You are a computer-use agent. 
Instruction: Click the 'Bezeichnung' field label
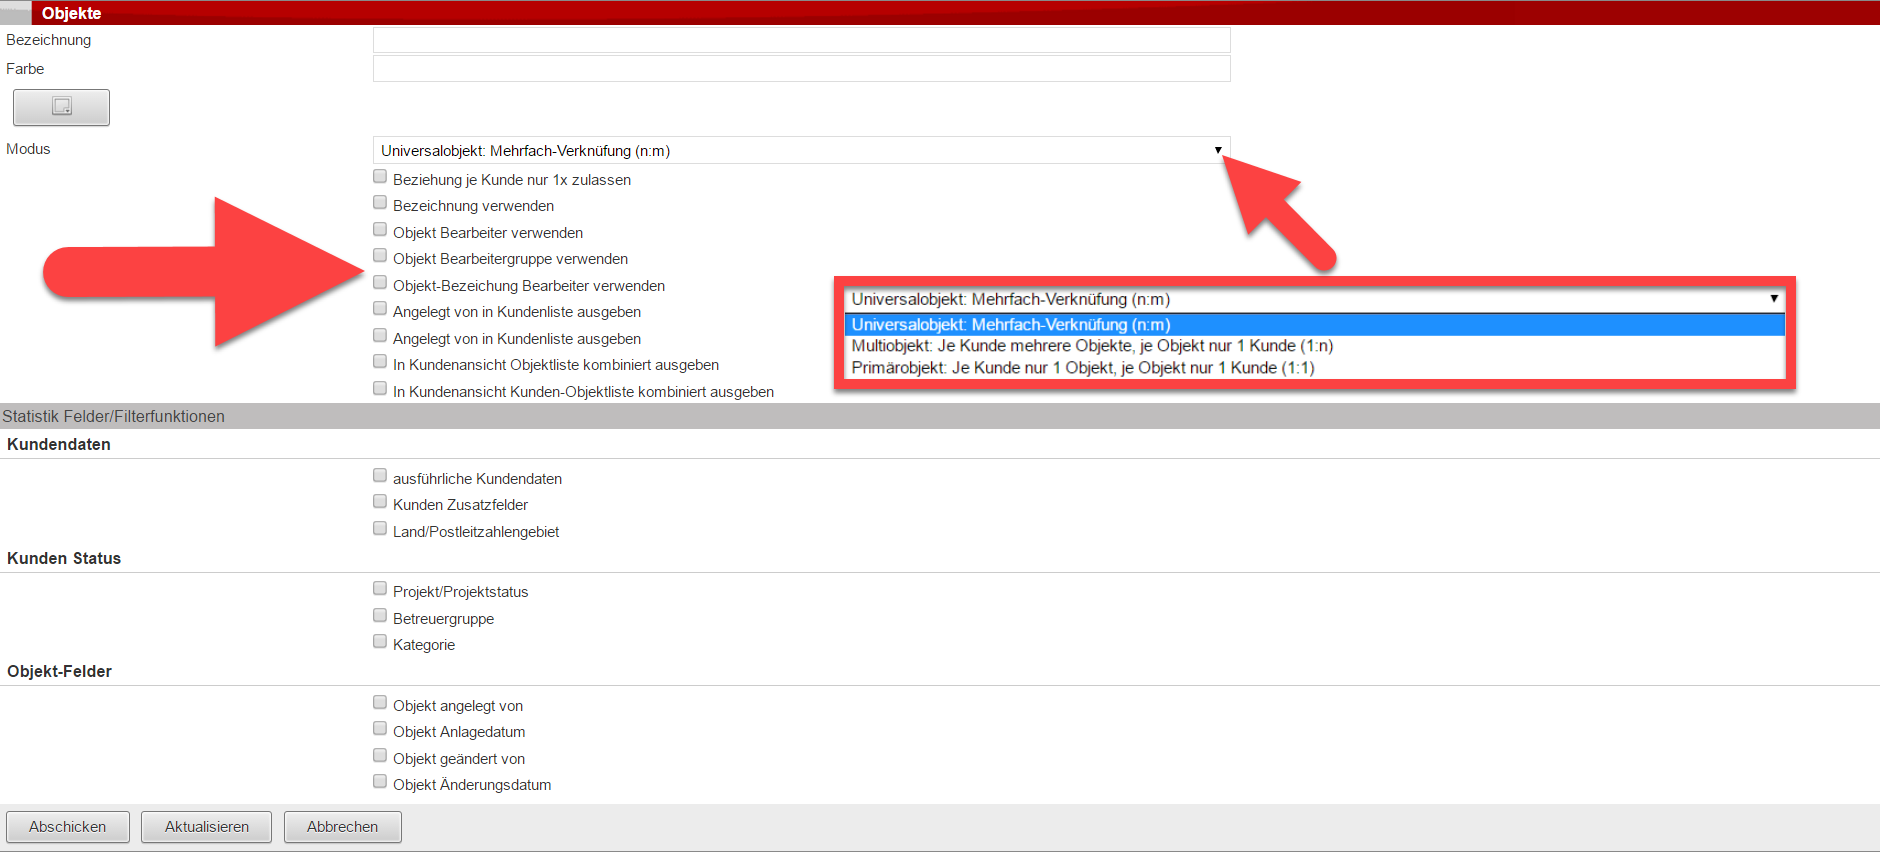48,40
